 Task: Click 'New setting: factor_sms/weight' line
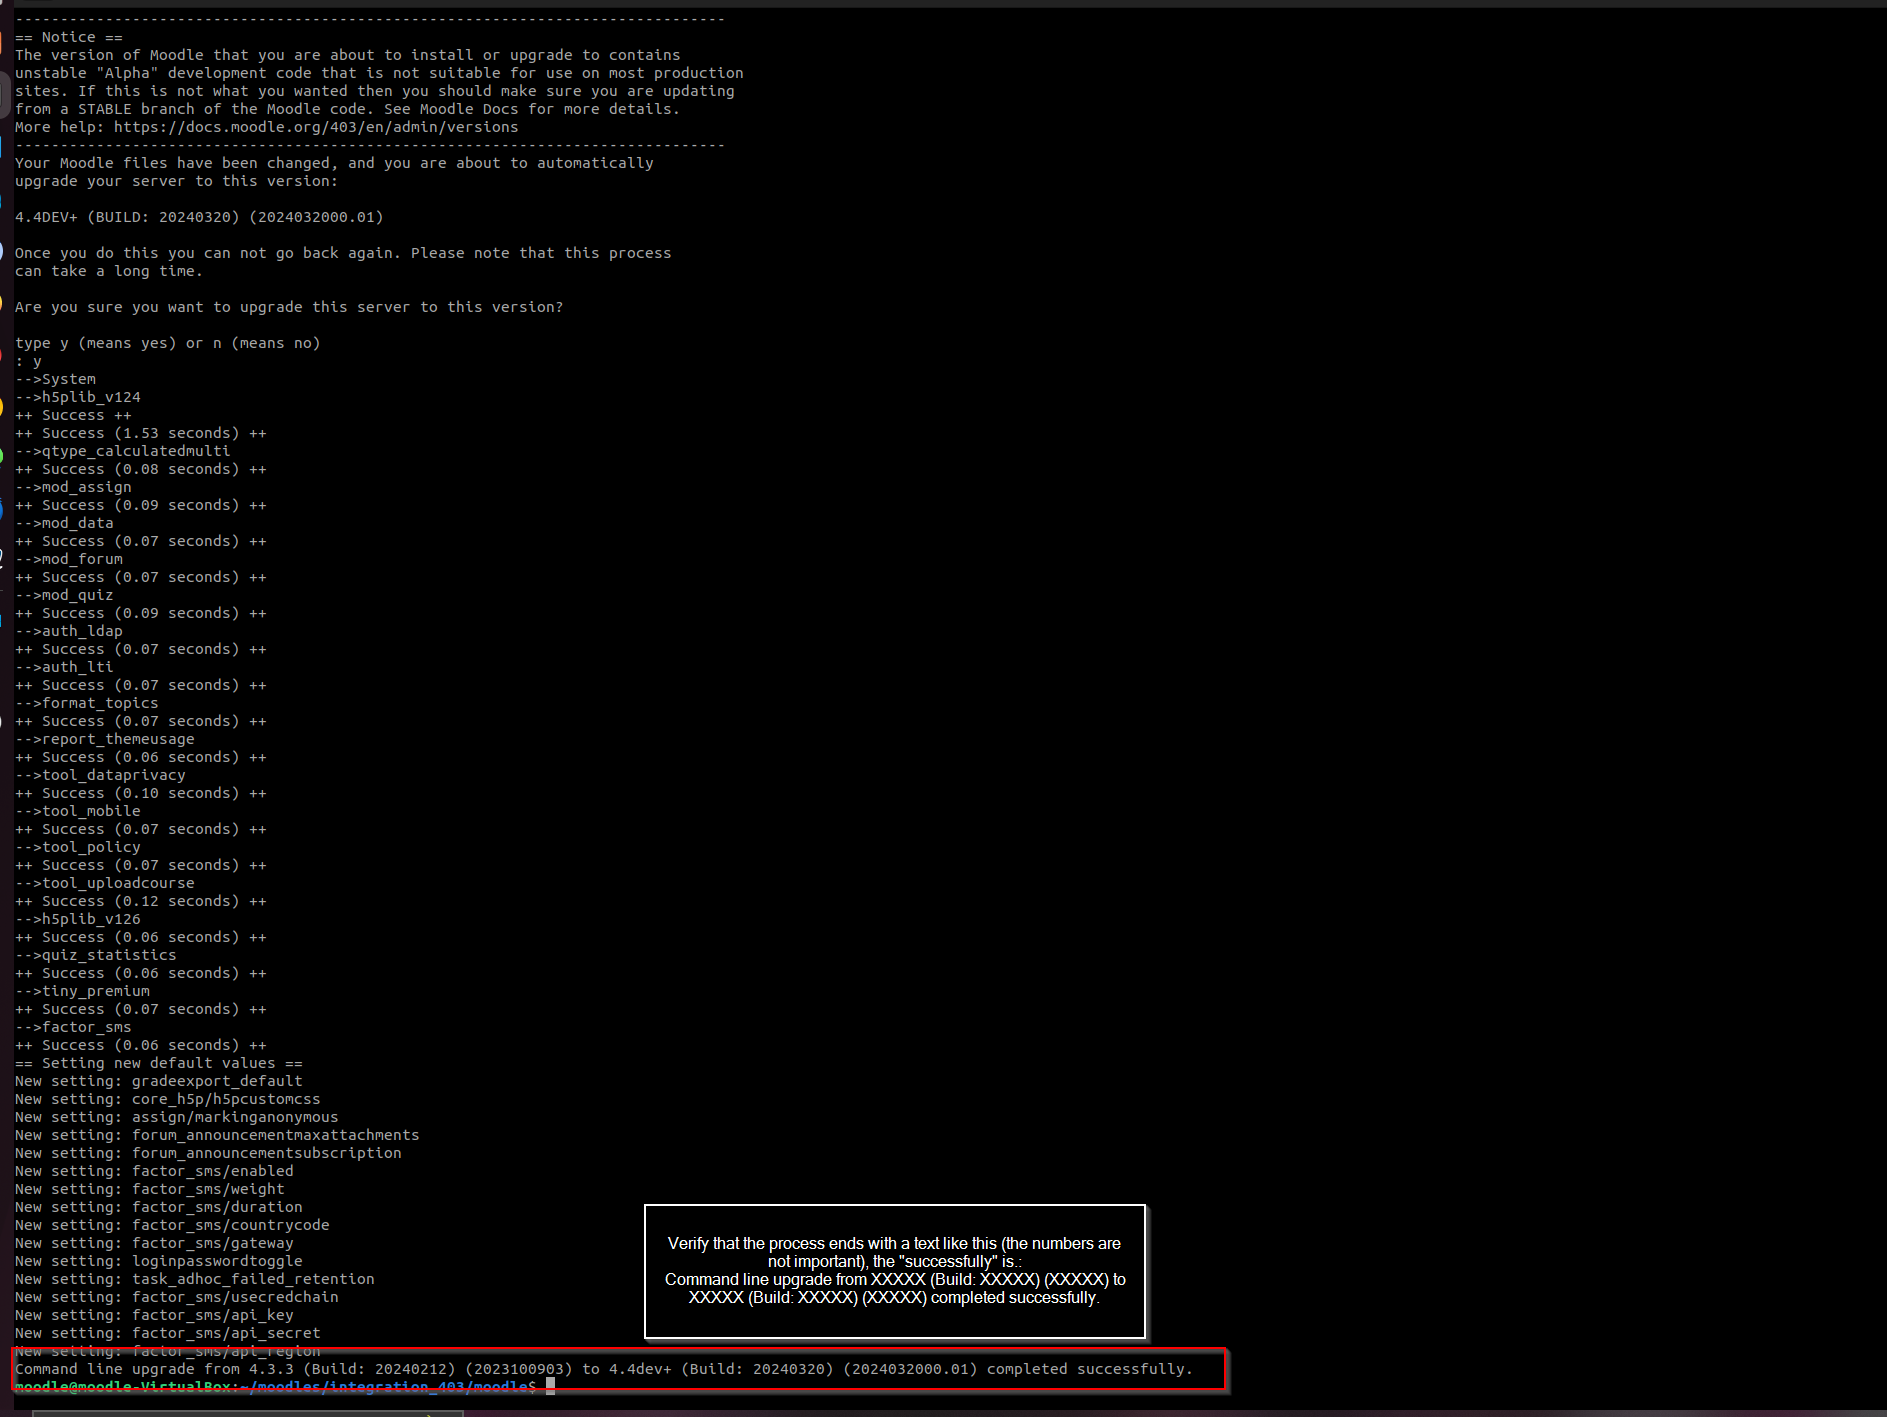[x=150, y=1189]
